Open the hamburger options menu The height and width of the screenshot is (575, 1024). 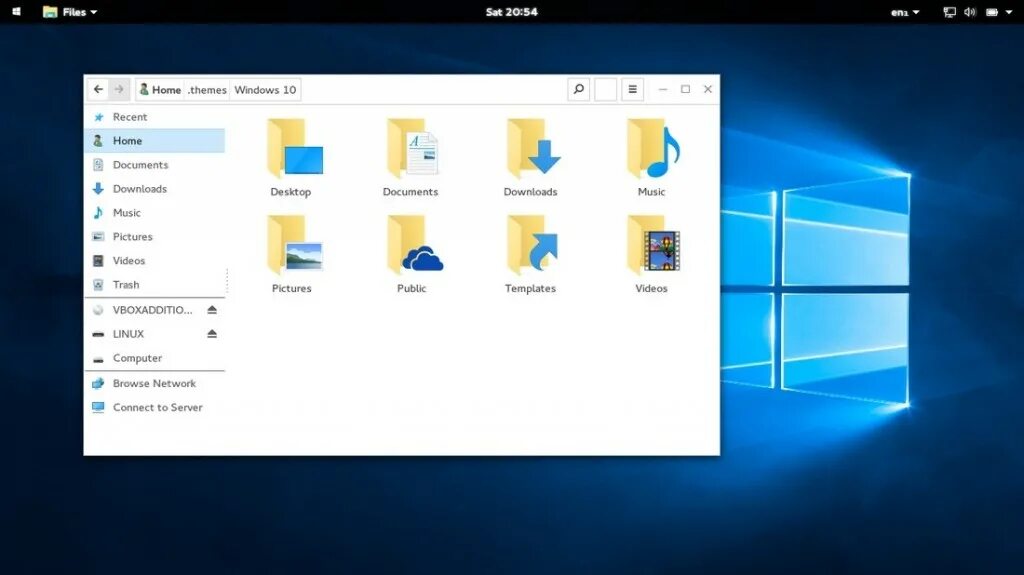tap(632, 90)
